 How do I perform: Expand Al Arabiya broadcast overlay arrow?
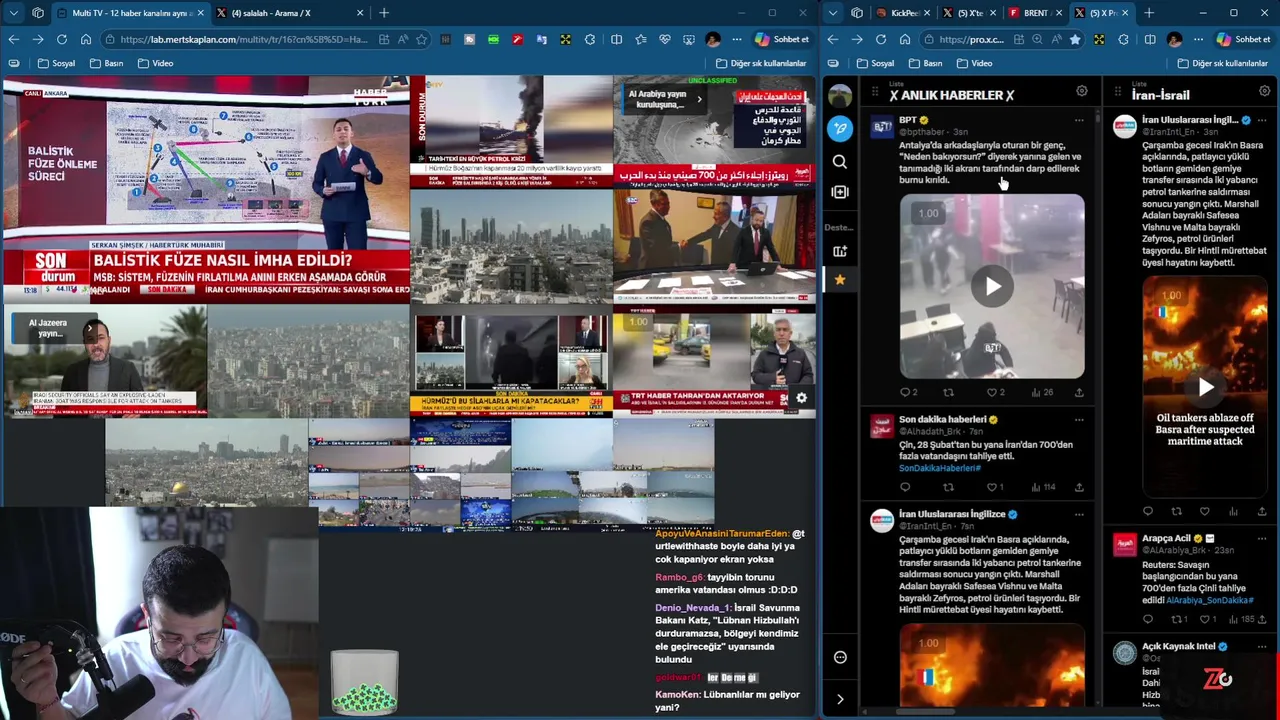tap(699, 99)
